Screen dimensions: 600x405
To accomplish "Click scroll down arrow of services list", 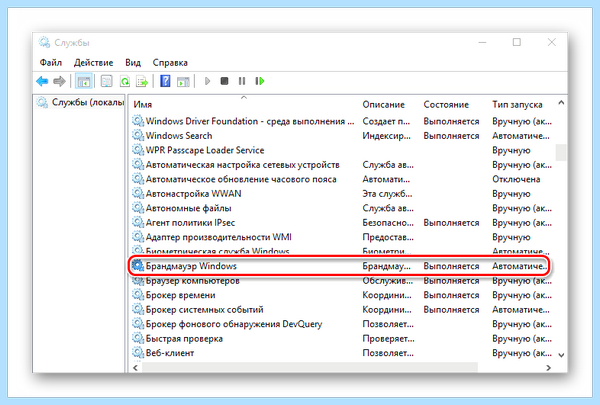I will click(x=561, y=355).
